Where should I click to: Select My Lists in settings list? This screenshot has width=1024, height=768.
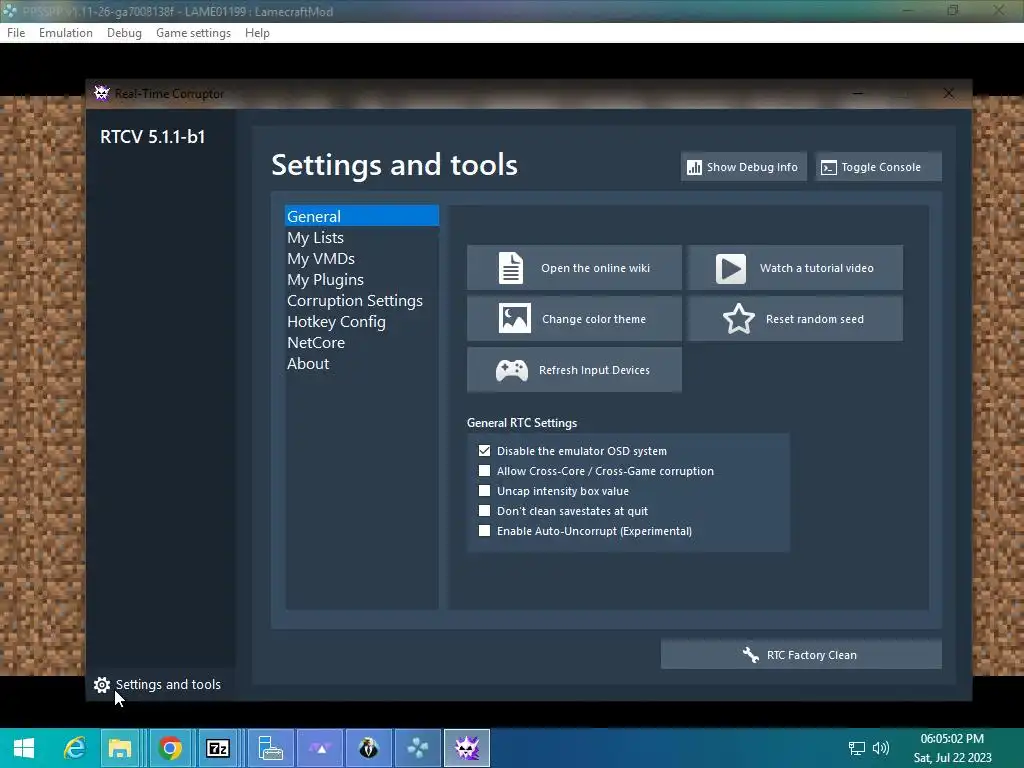(x=362, y=238)
